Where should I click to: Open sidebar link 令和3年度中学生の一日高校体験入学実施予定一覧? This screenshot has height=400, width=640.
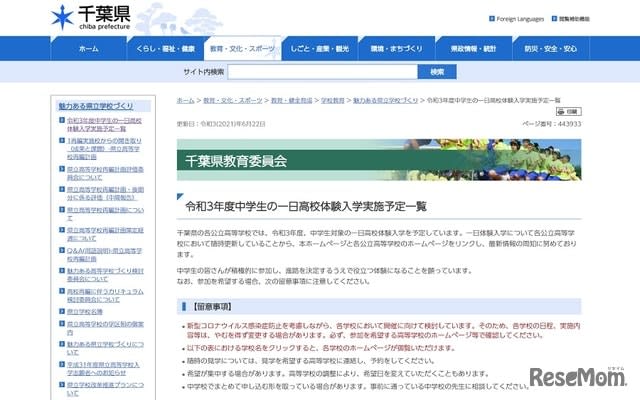(104, 124)
